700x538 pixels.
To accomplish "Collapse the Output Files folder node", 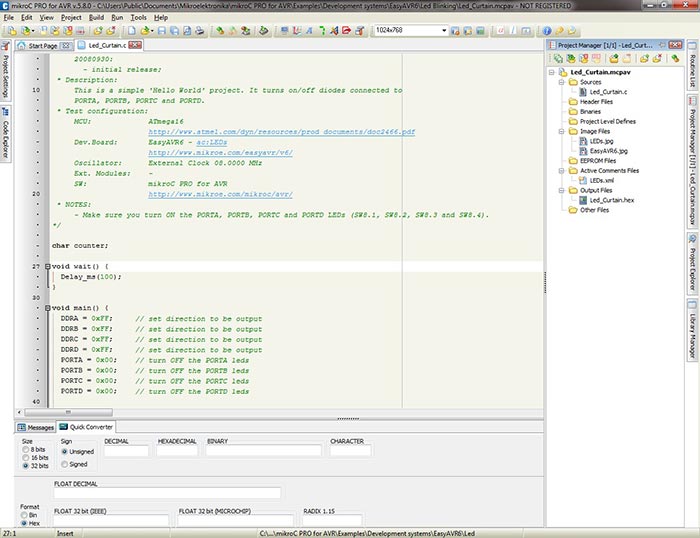I will (562, 190).
